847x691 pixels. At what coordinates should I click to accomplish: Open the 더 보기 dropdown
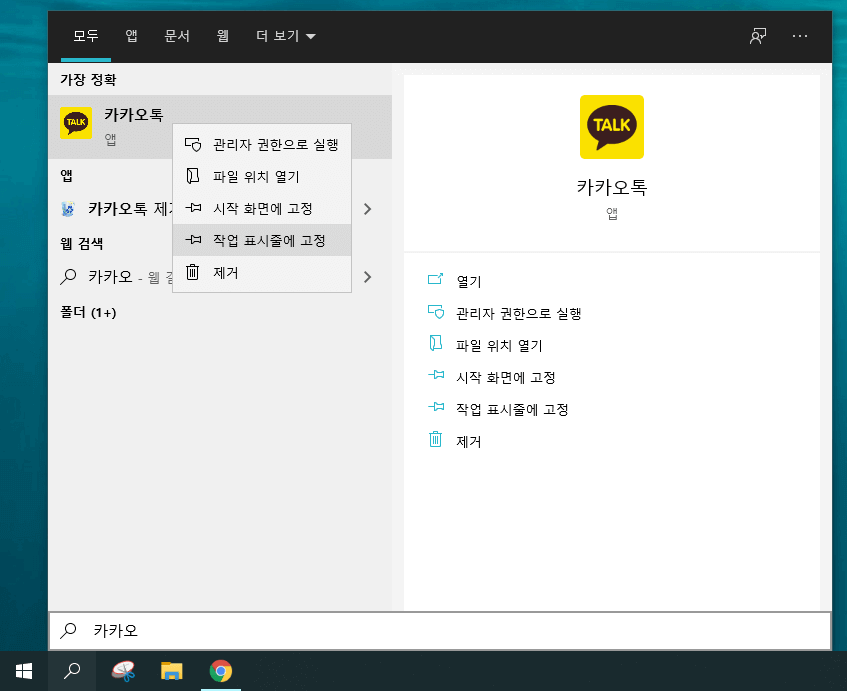click(x=285, y=36)
